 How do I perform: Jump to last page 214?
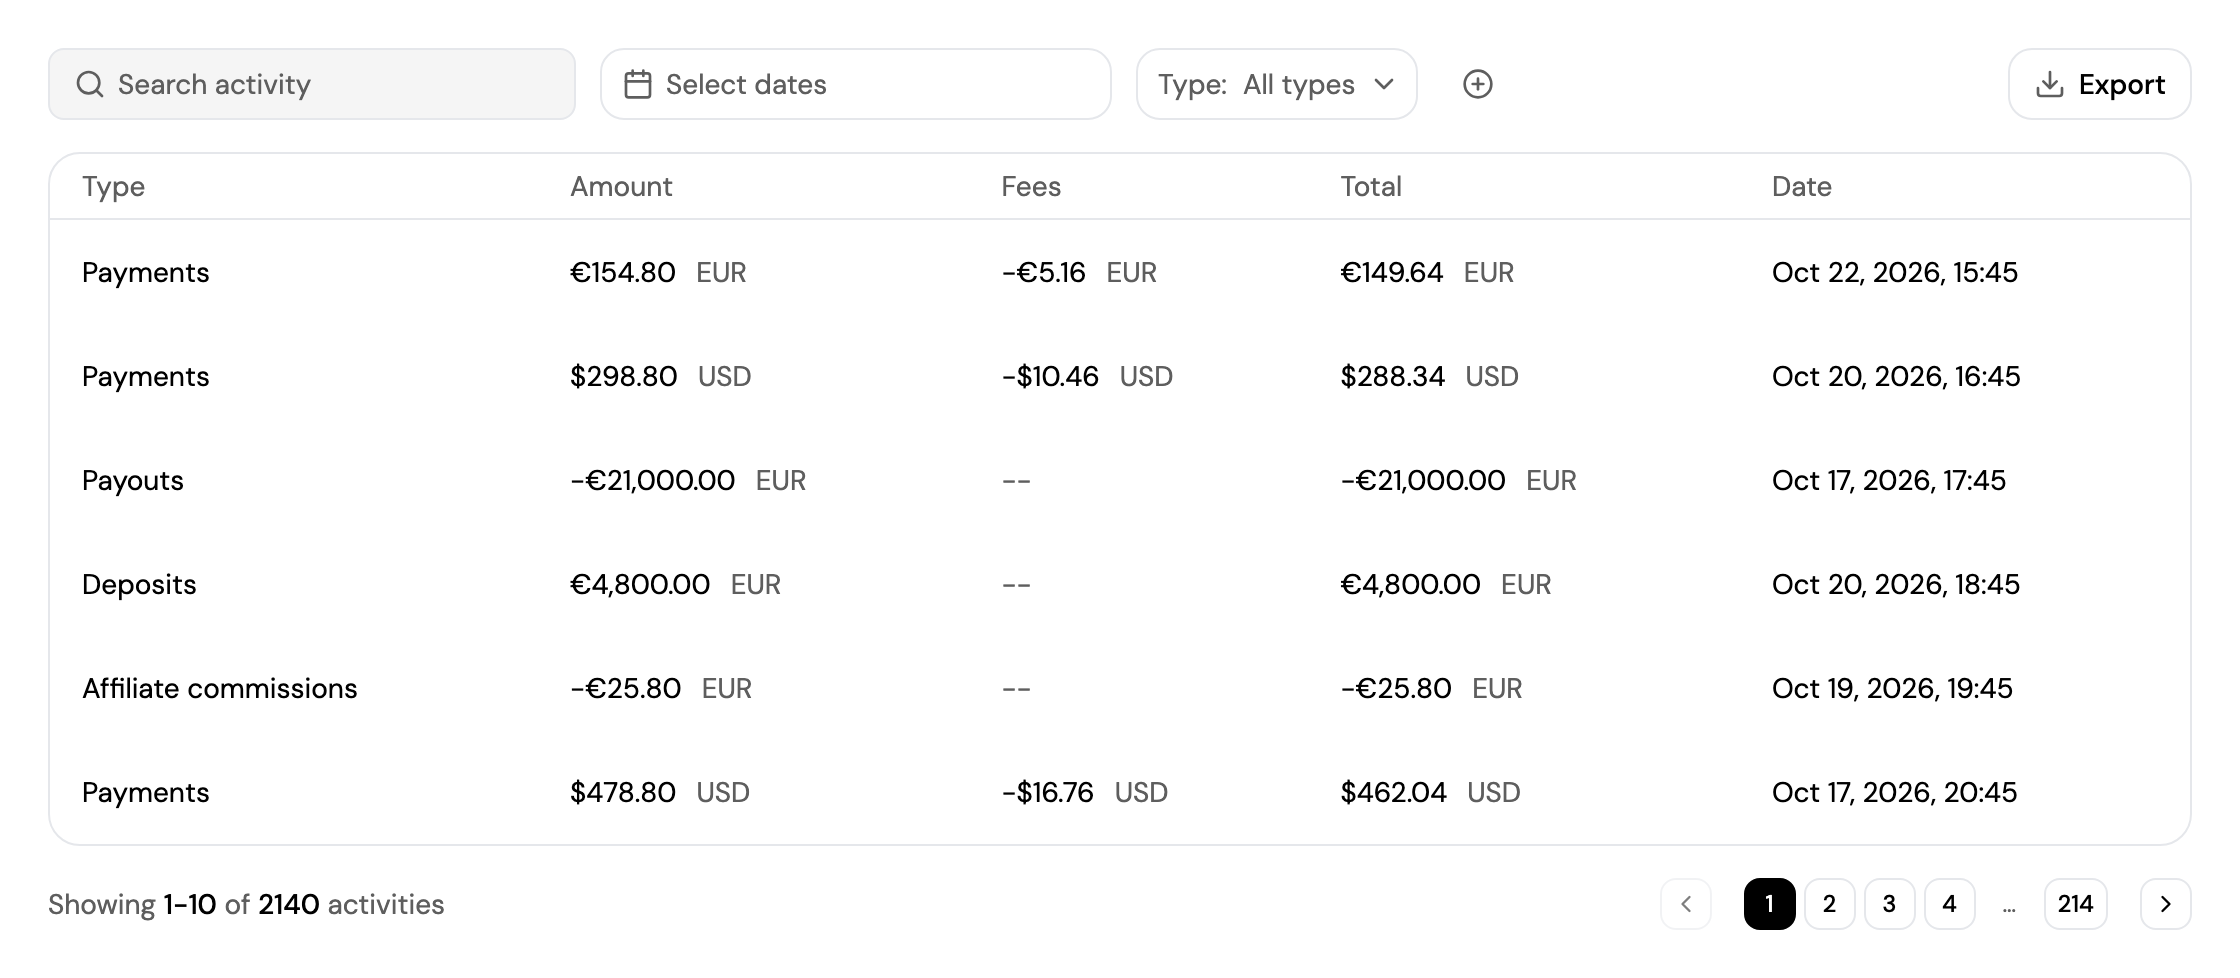click(2075, 904)
